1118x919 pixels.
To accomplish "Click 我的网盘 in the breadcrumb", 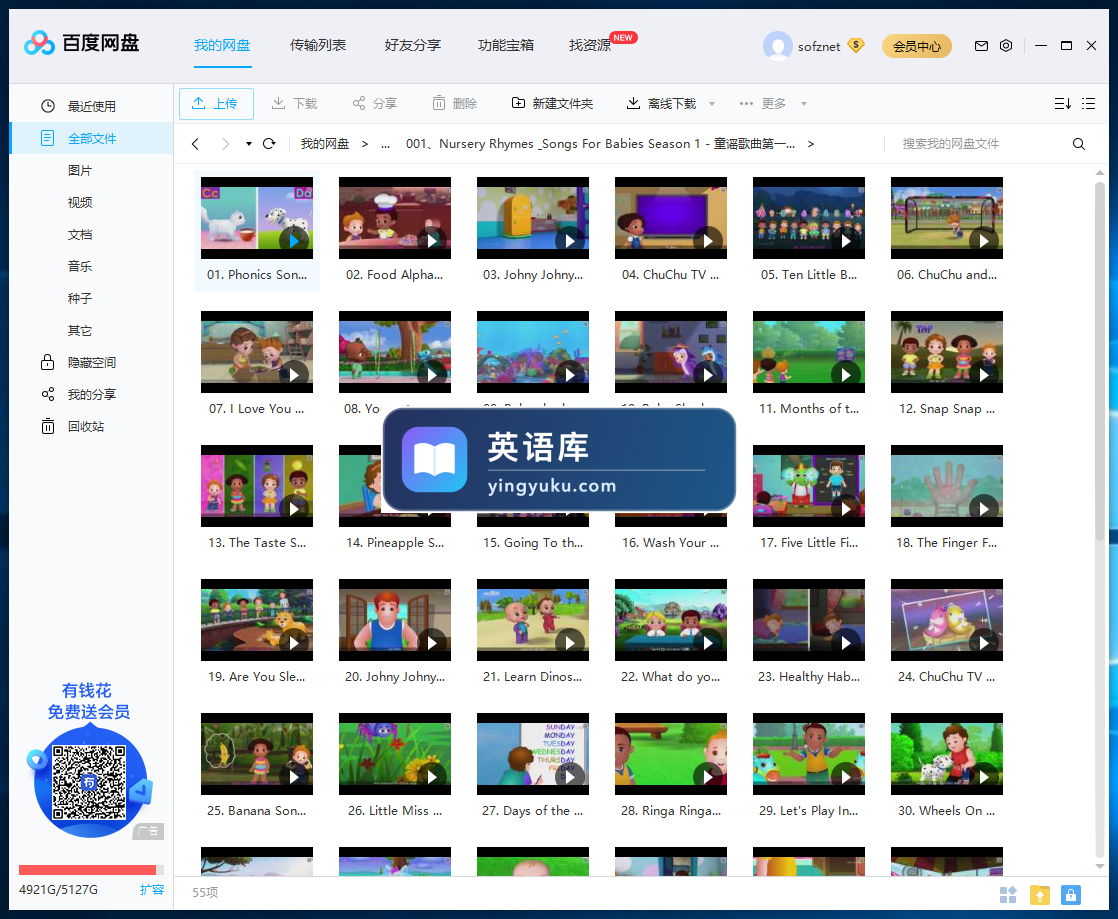I will 324,144.
